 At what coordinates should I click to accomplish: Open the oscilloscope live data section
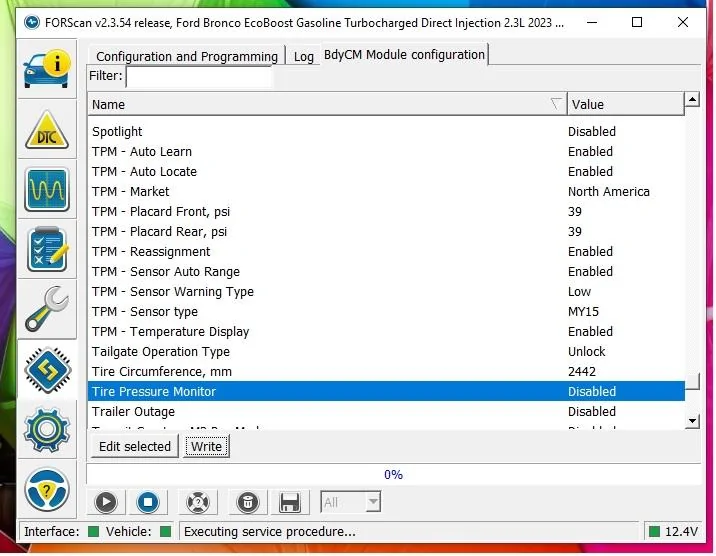(47, 190)
